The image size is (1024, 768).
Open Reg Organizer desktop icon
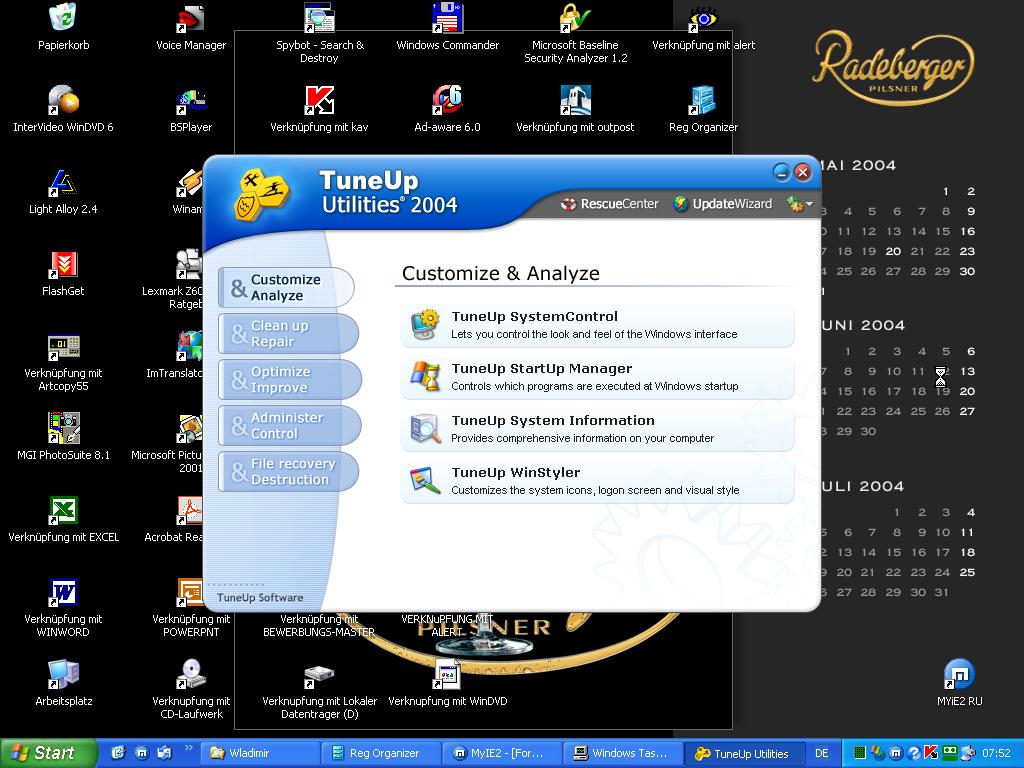click(x=703, y=109)
